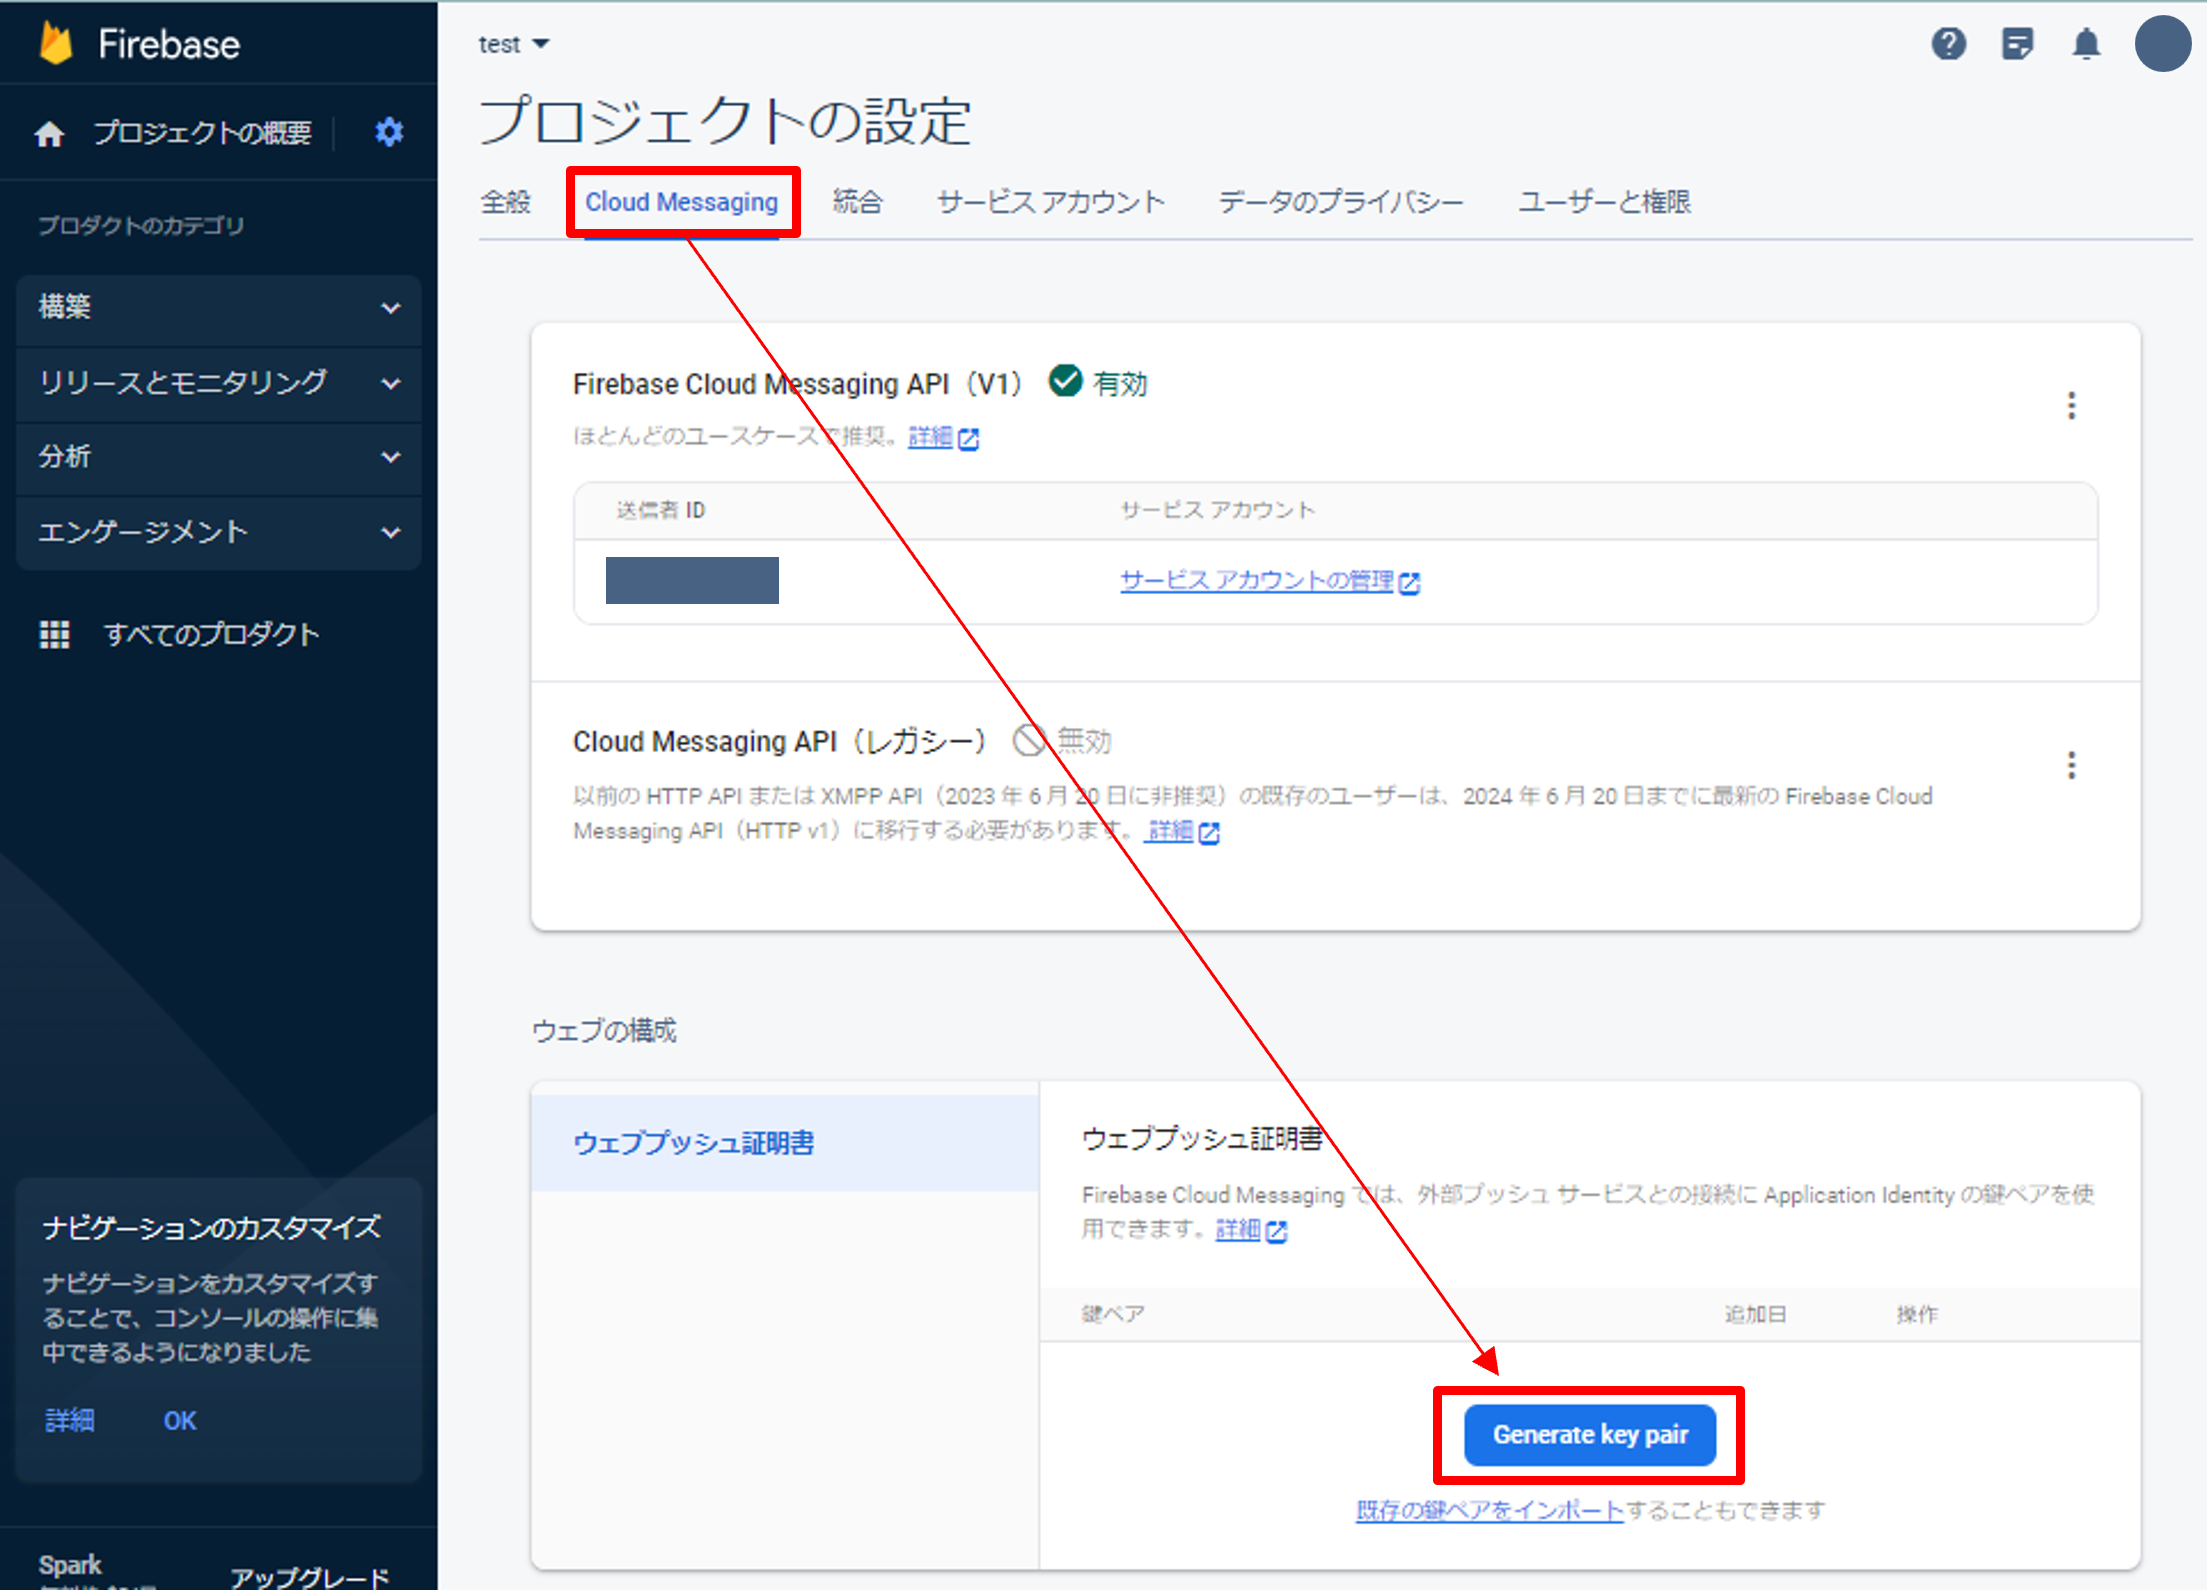Click the Spark plan label
The image size is (2207, 1590).
pyautogui.click(x=70, y=1565)
